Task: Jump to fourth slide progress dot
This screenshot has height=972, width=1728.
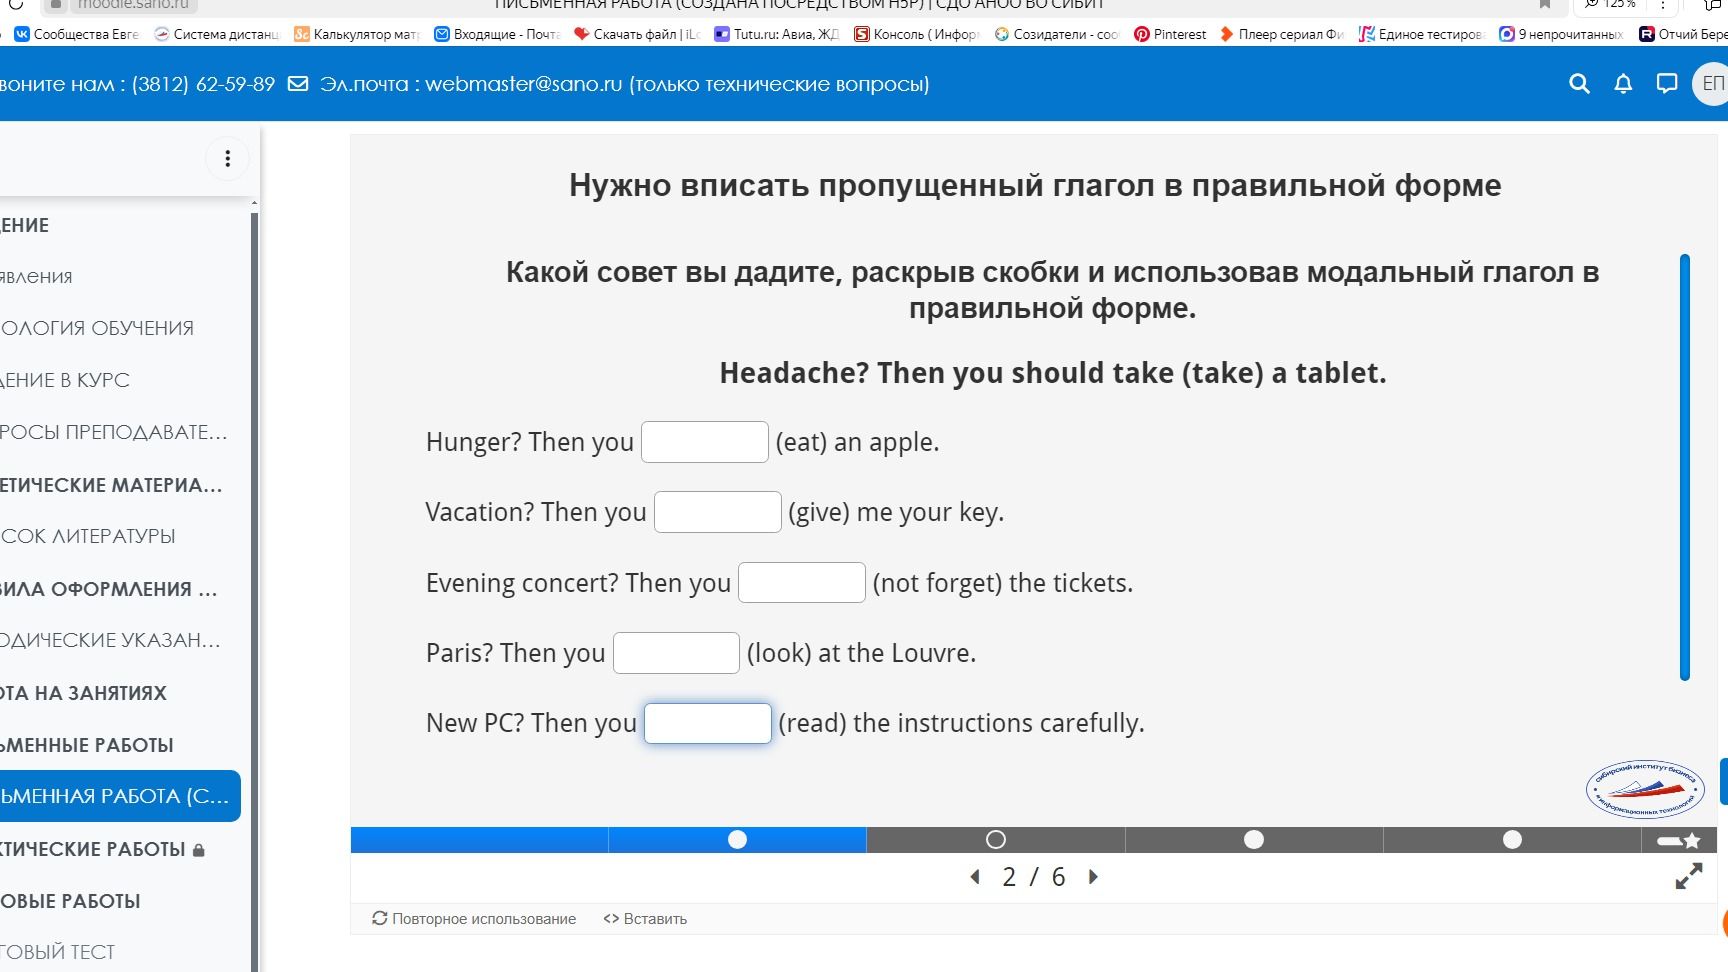Action: 1254,840
